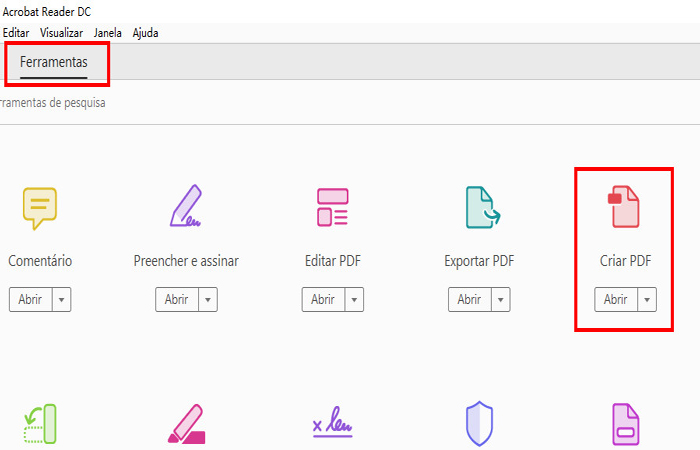The height and width of the screenshot is (450, 700).
Task: Select the green organize pages icon
Action: [40, 424]
